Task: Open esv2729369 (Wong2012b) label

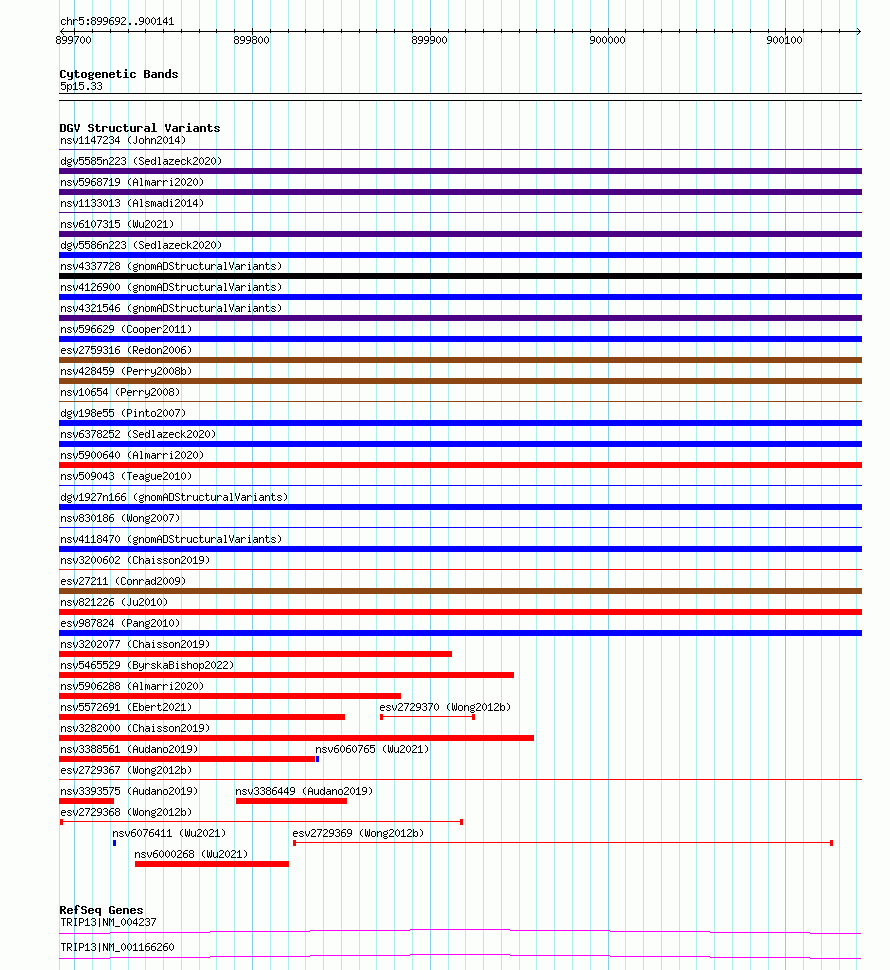Action: 358,835
